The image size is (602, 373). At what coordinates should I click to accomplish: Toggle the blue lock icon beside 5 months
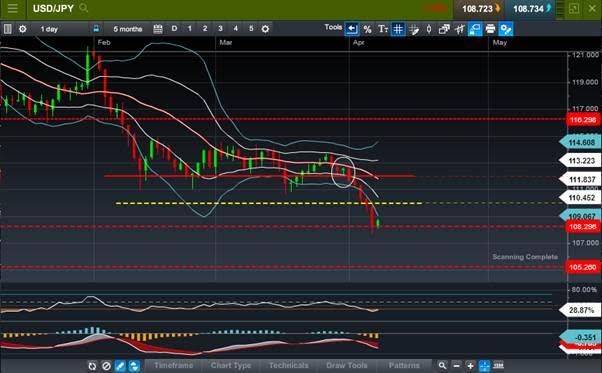[x=96, y=29]
